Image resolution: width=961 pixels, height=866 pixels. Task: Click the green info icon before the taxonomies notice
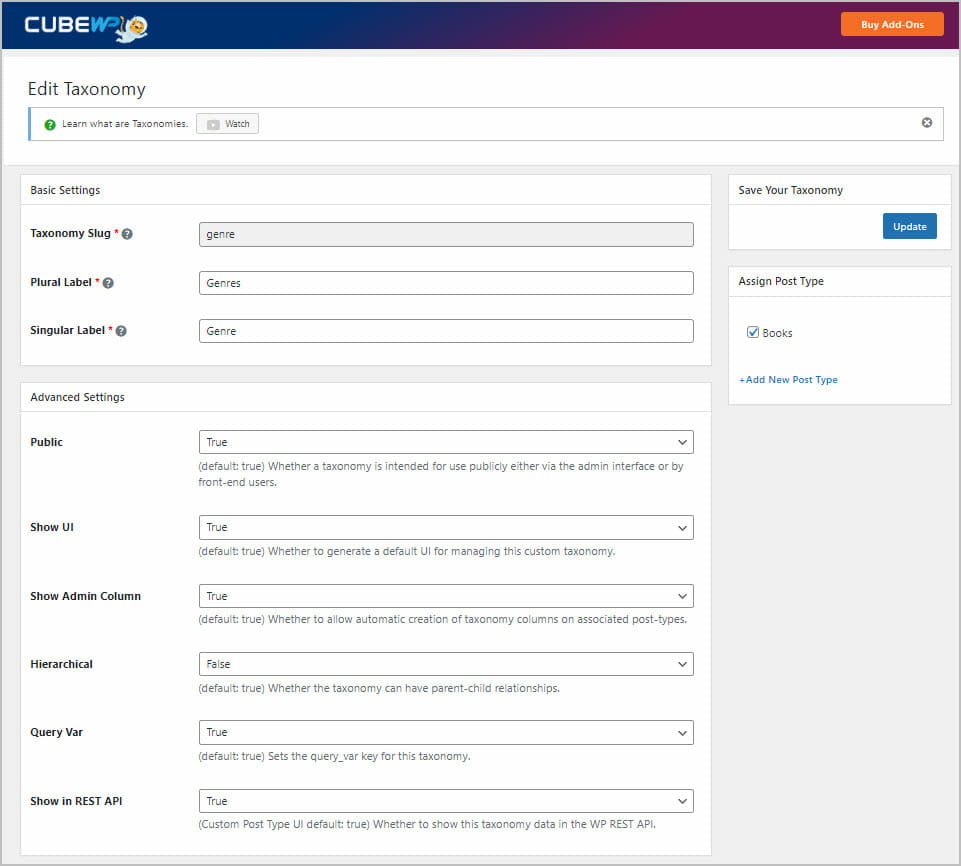point(49,123)
